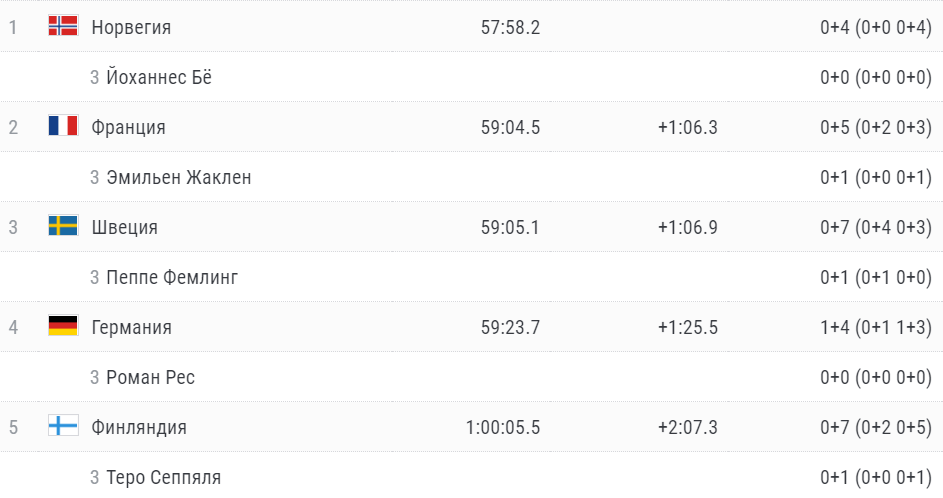Click Norway's finish time 57:58.2

(510, 27)
